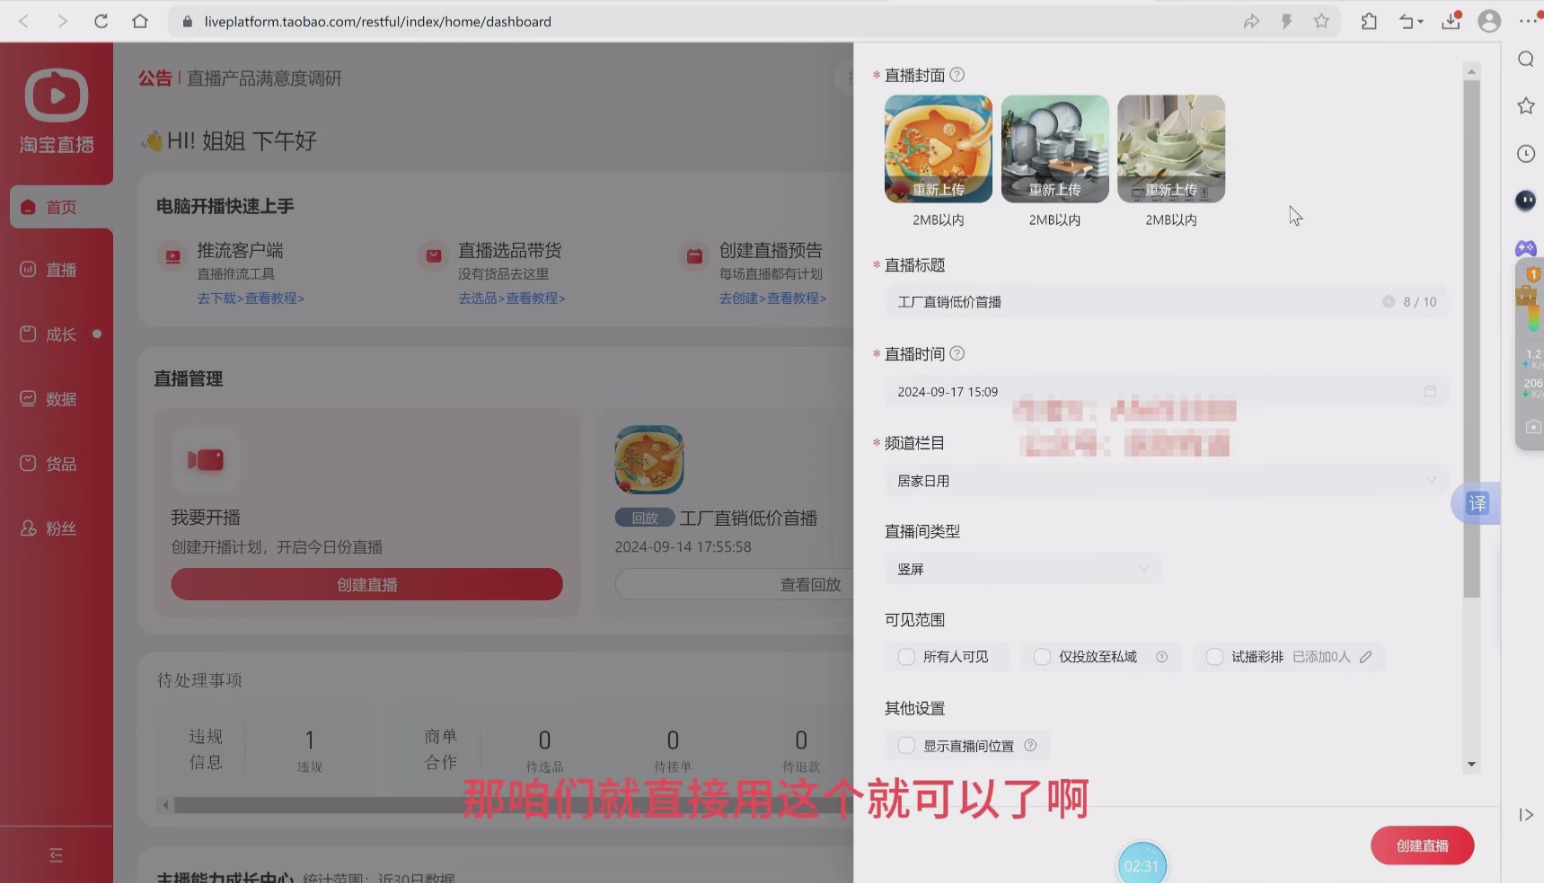Click the browser address bar URL

pyautogui.click(x=378, y=21)
